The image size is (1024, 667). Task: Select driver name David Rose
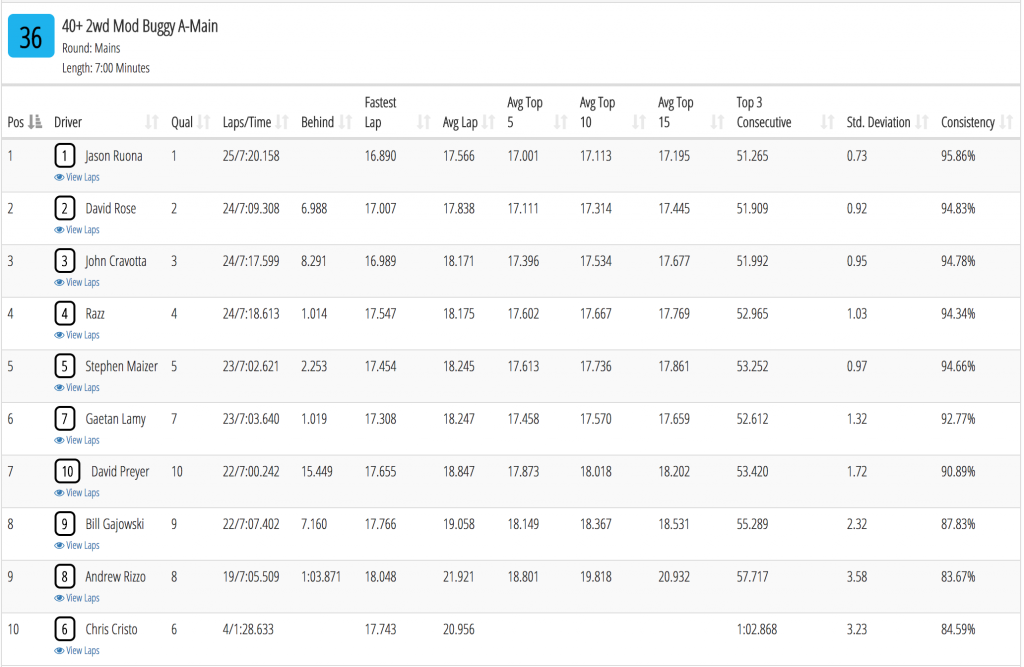tap(111, 208)
